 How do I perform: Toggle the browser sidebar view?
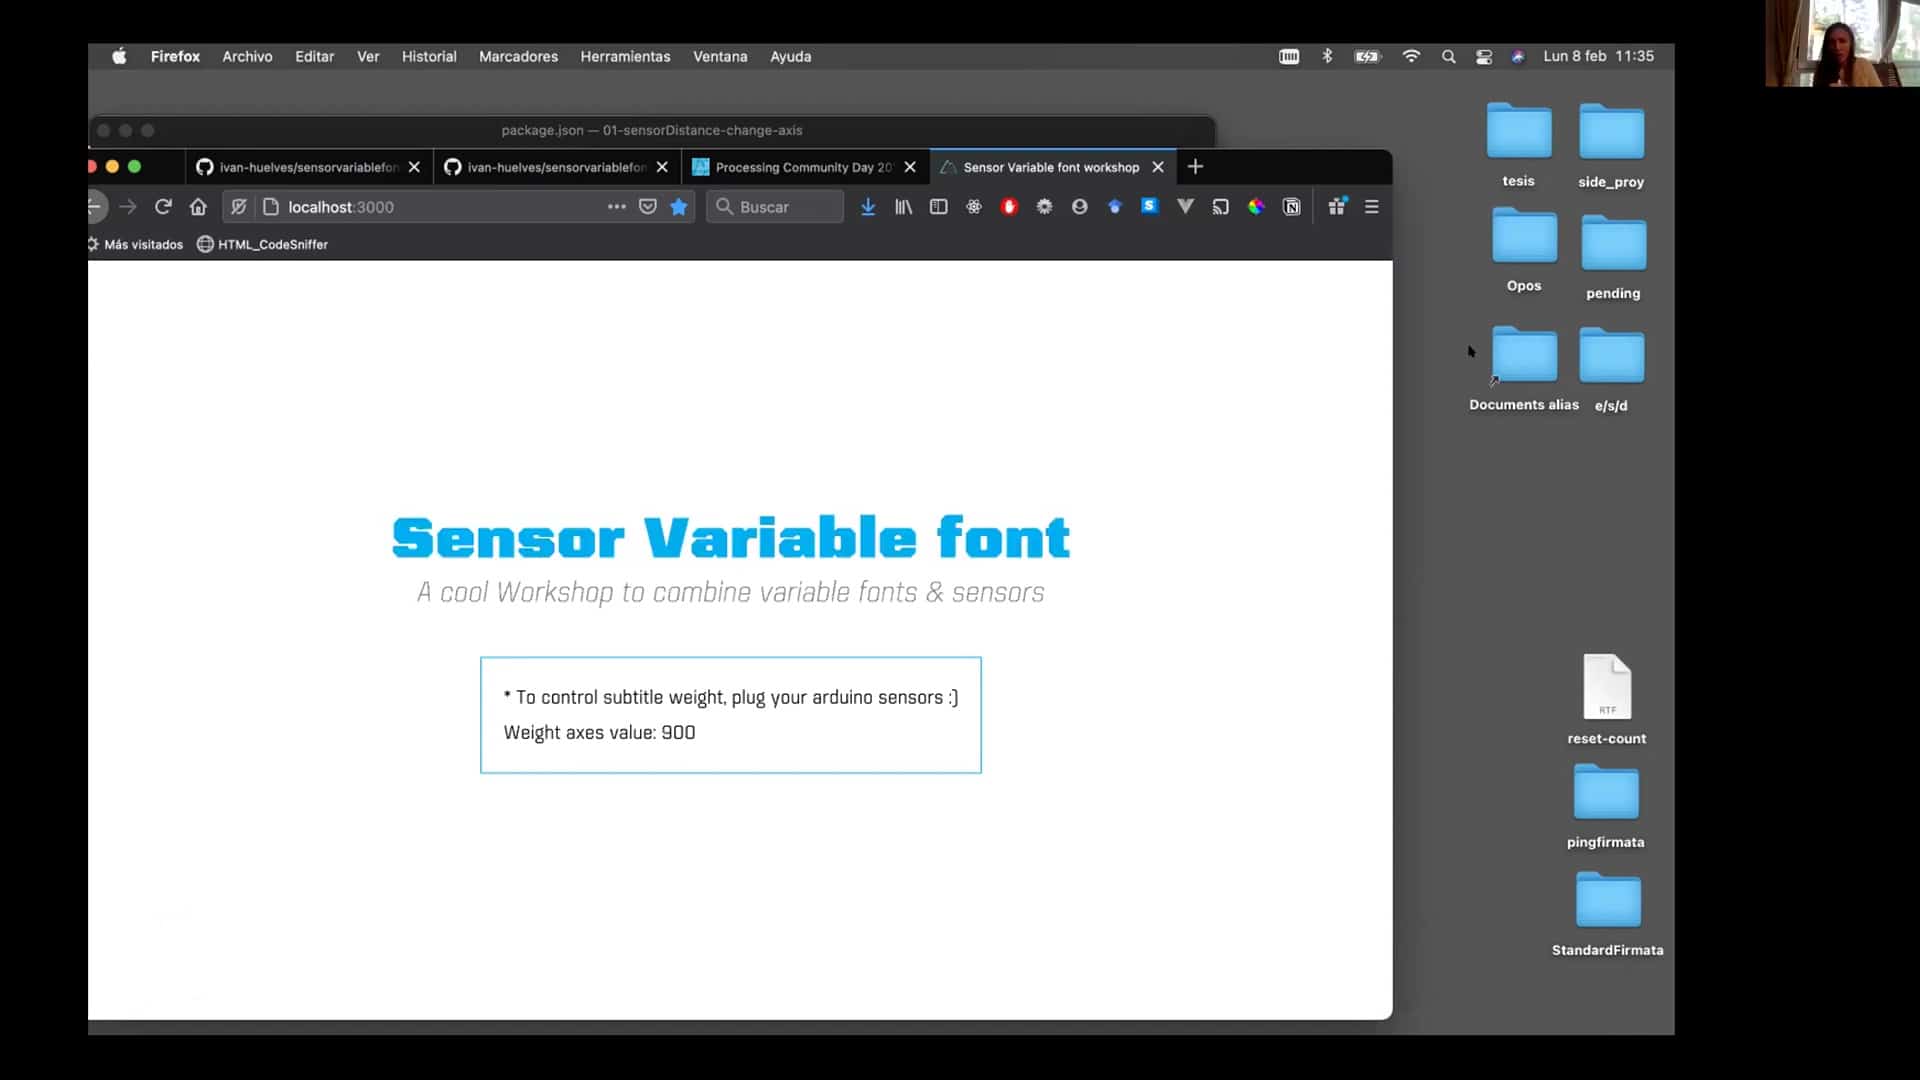(x=938, y=206)
